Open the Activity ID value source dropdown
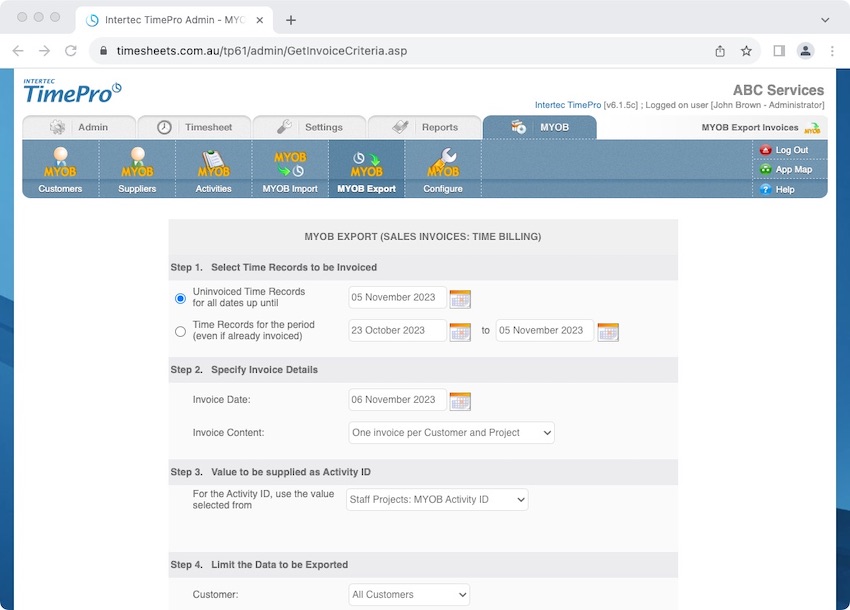This screenshot has height=610, width=850. coord(437,499)
